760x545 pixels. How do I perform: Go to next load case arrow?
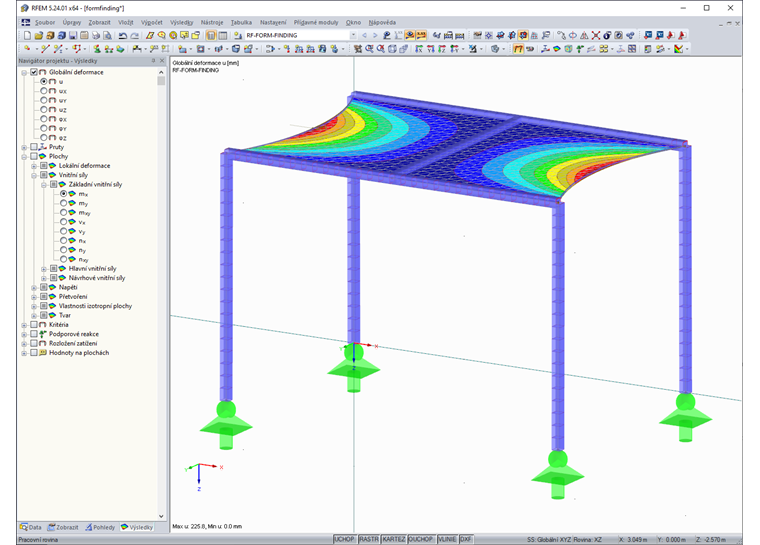pos(375,35)
